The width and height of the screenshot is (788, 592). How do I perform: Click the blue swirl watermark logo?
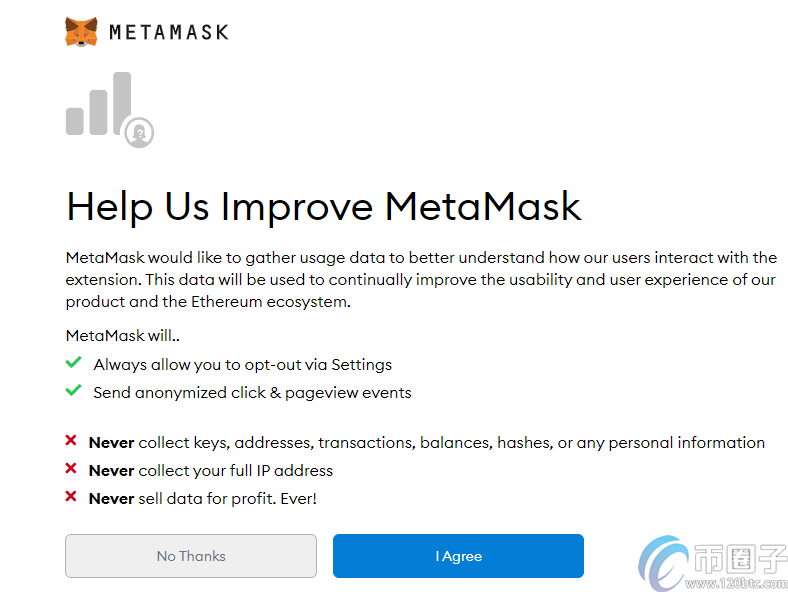663,563
